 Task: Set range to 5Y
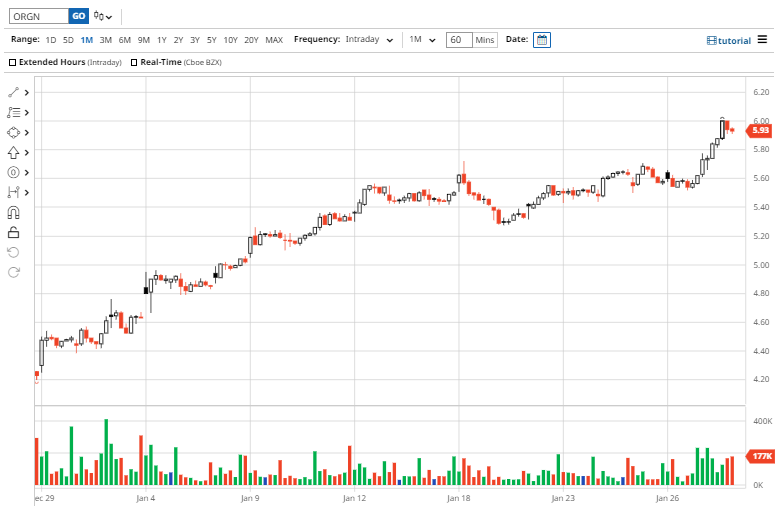212,40
